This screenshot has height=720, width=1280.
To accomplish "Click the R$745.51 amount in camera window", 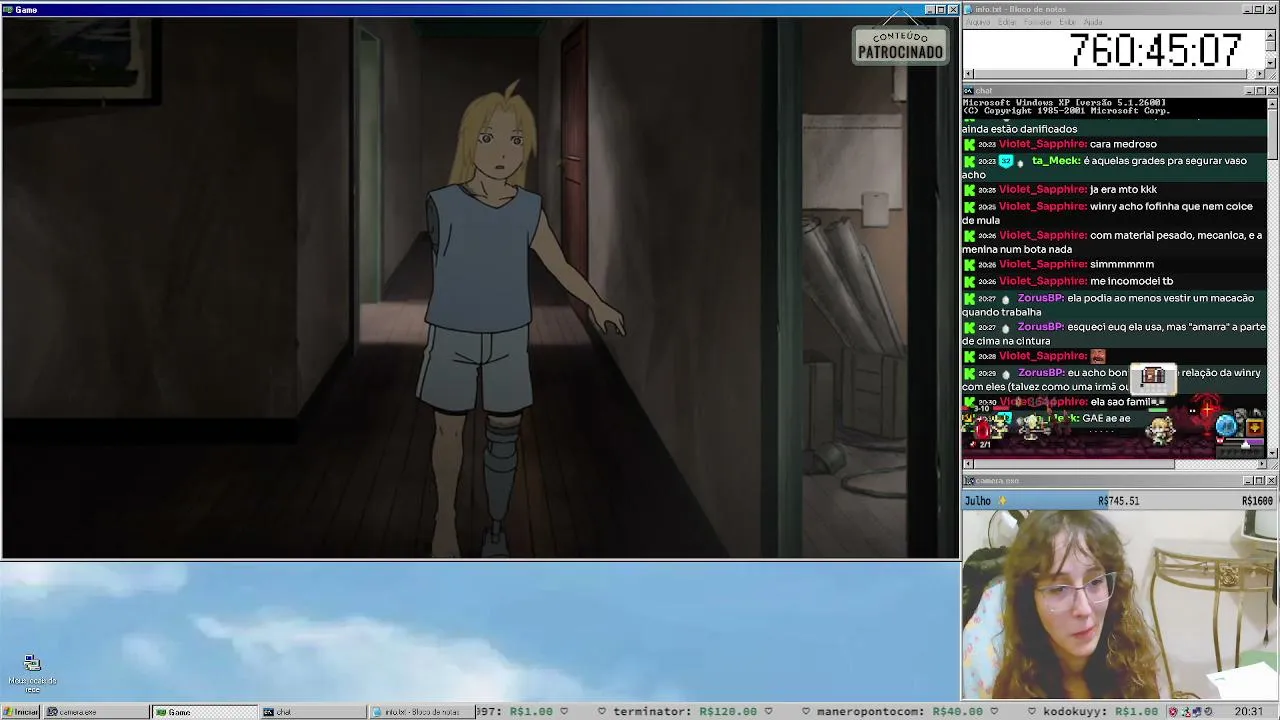I will pyautogui.click(x=1118, y=501).
